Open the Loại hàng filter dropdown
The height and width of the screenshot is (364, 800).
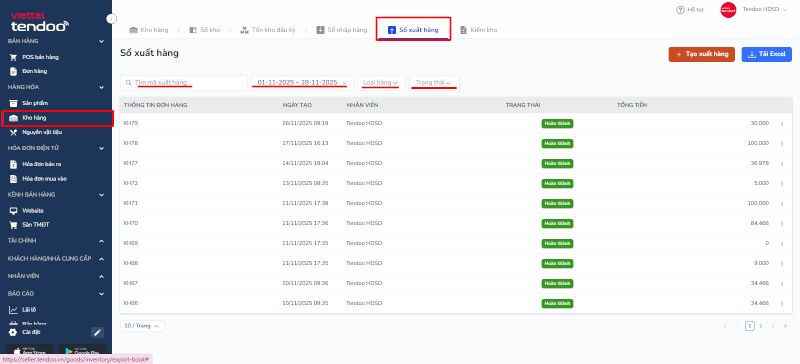[x=381, y=83]
